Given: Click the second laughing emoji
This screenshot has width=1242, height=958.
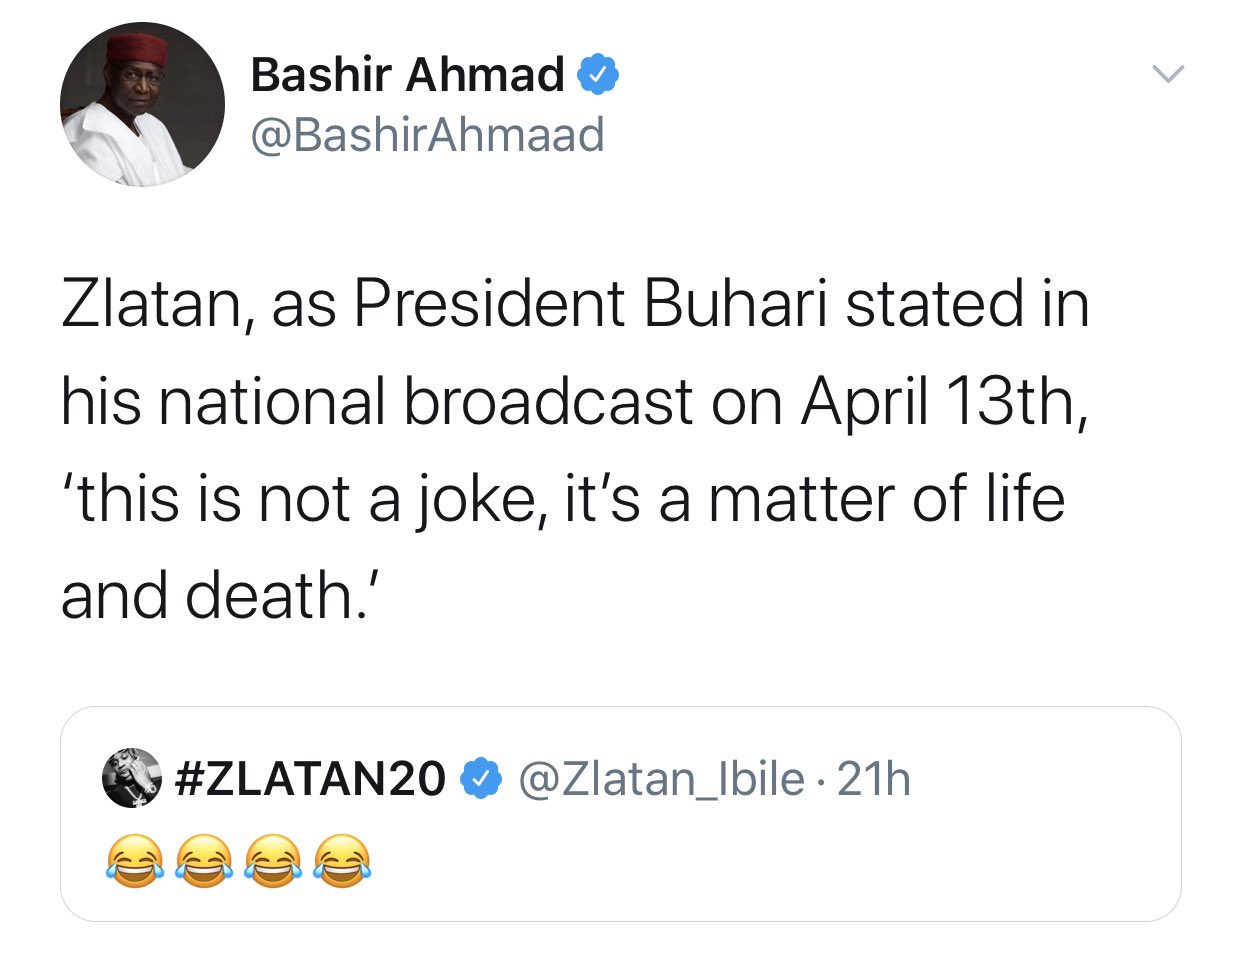Looking at the screenshot, I should tap(203, 860).
